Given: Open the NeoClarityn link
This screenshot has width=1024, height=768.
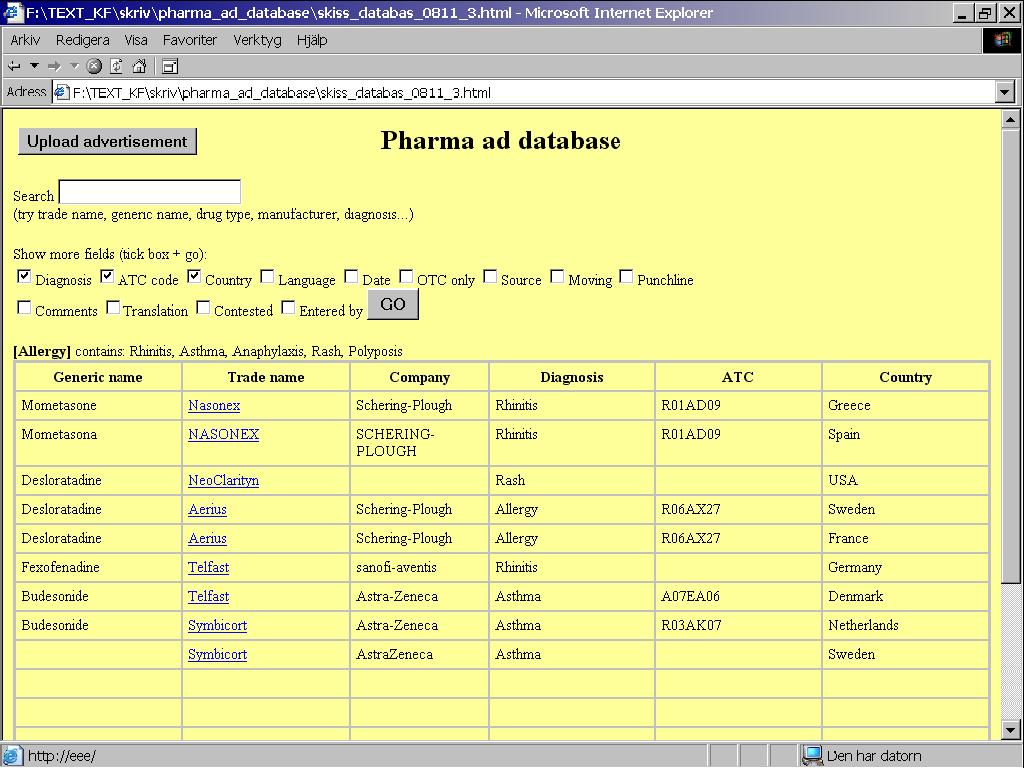Looking at the screenshot, I should (223, 481).
